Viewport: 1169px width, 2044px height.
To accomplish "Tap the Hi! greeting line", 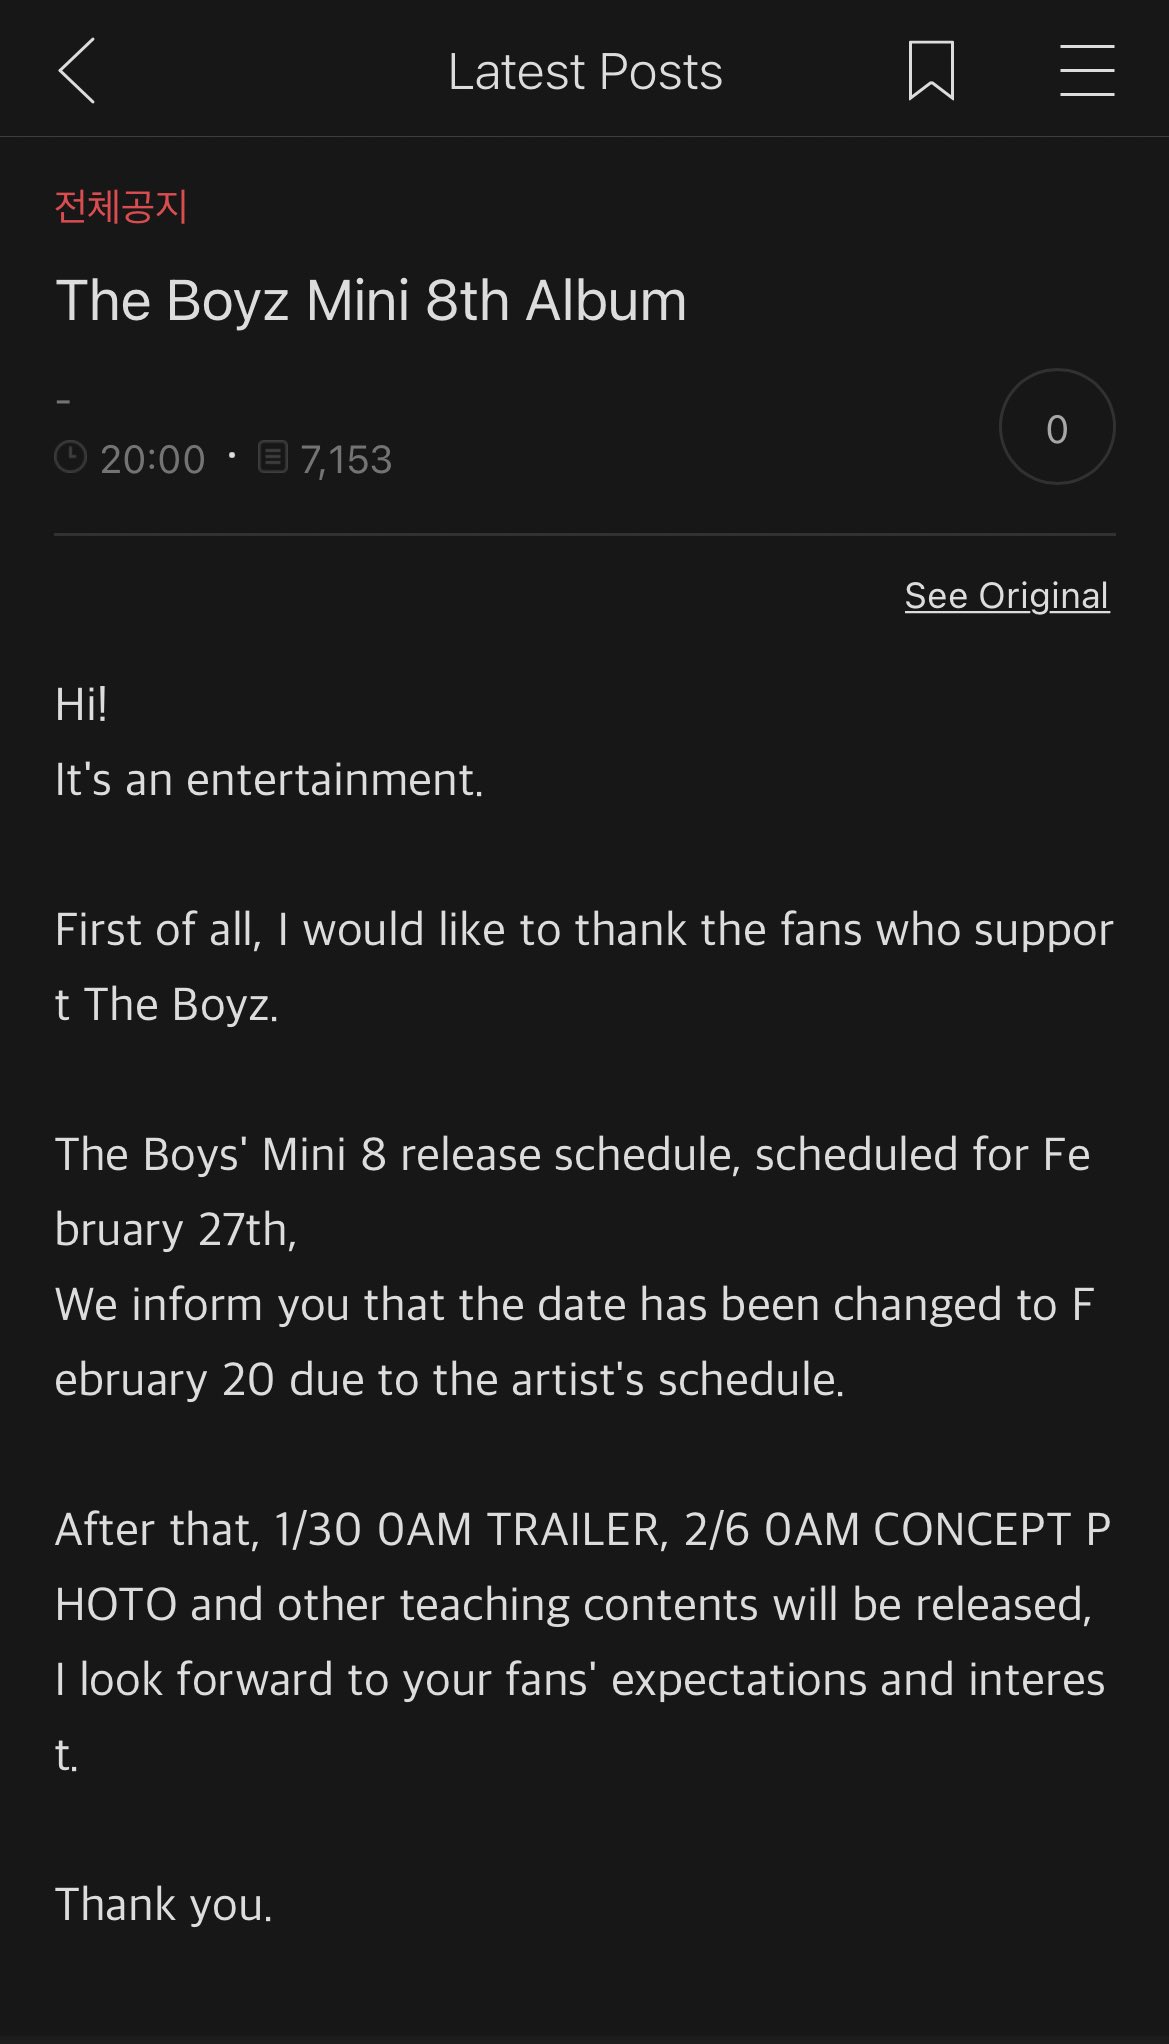I will tap(82, 705).
